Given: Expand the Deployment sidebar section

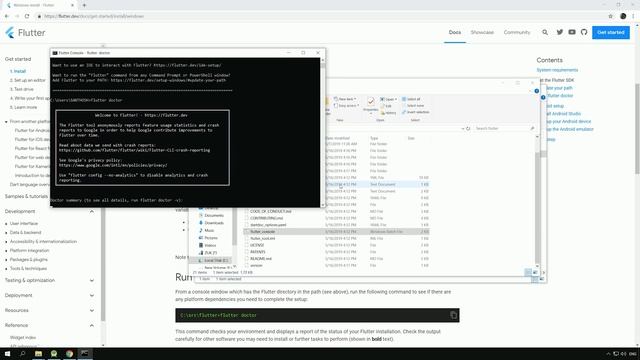Looking at the screenshot, I should click(91, 295).
